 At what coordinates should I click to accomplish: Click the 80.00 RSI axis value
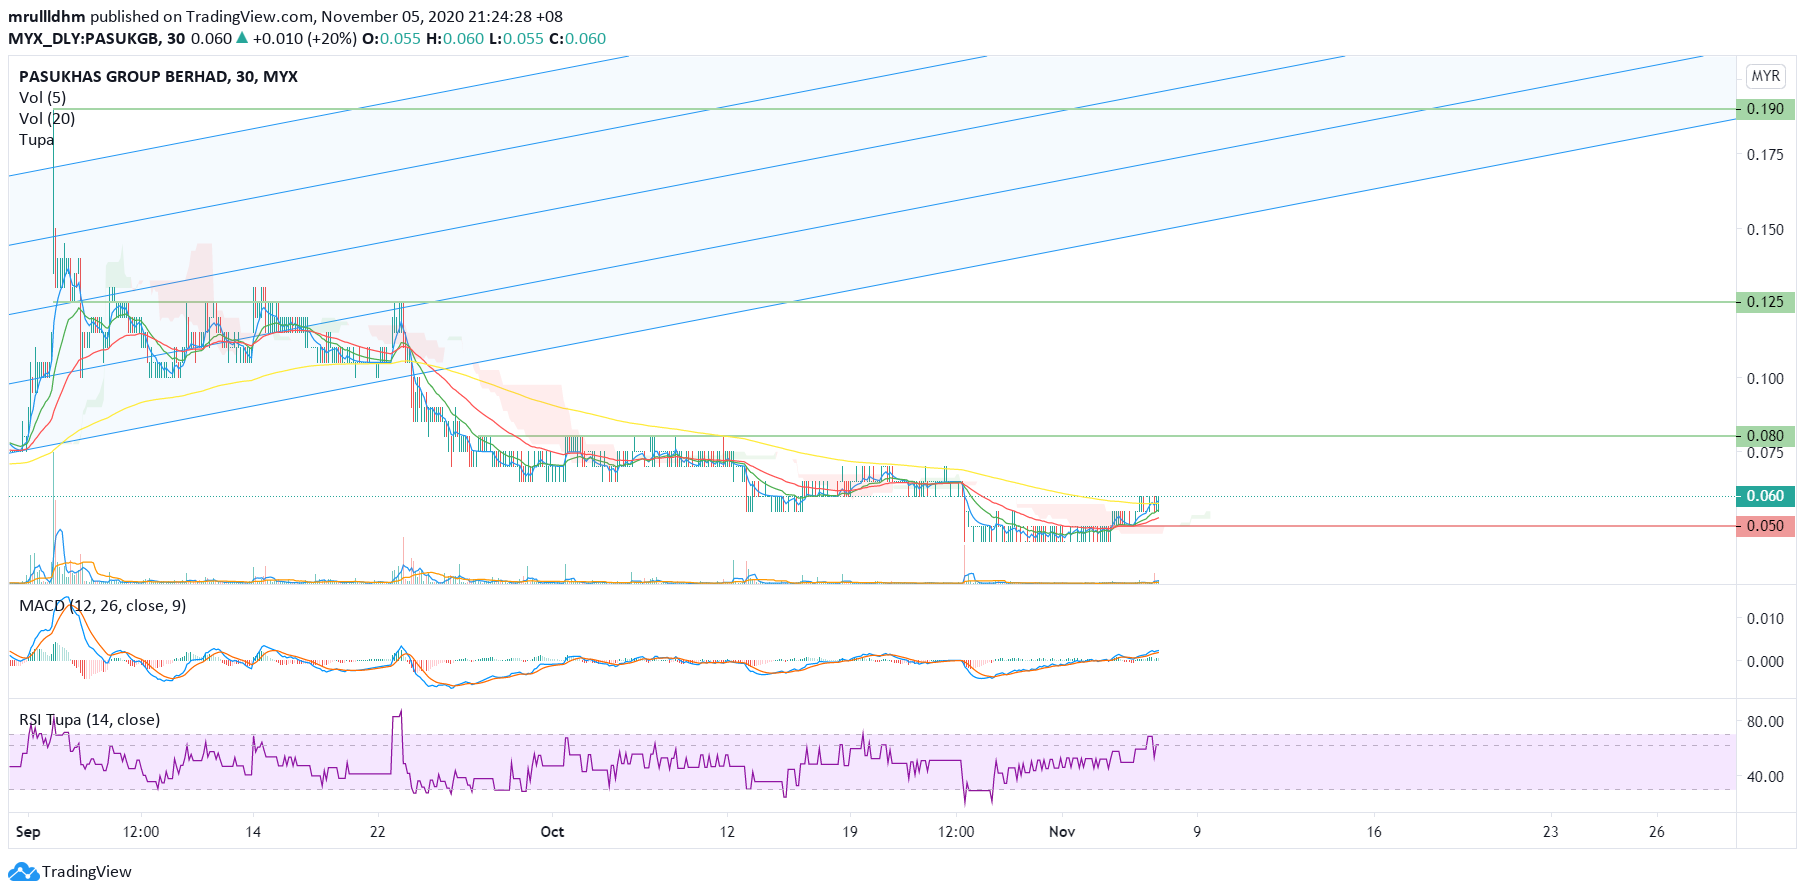click(1765, 722)
